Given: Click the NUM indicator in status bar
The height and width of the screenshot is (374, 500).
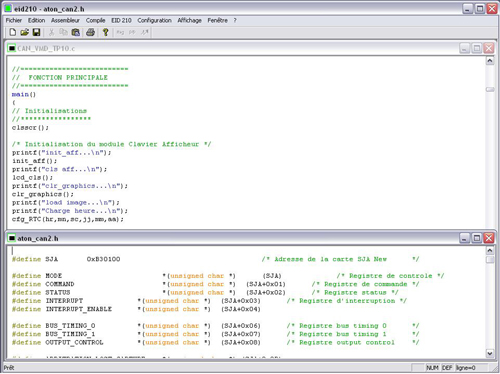Looking at the screenshot, I should pyautogui.click(x=432, y=367).
